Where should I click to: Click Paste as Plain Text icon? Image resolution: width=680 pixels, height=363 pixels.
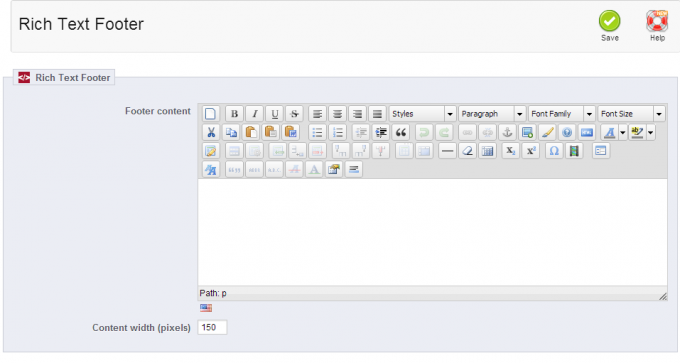click(271, 132)
